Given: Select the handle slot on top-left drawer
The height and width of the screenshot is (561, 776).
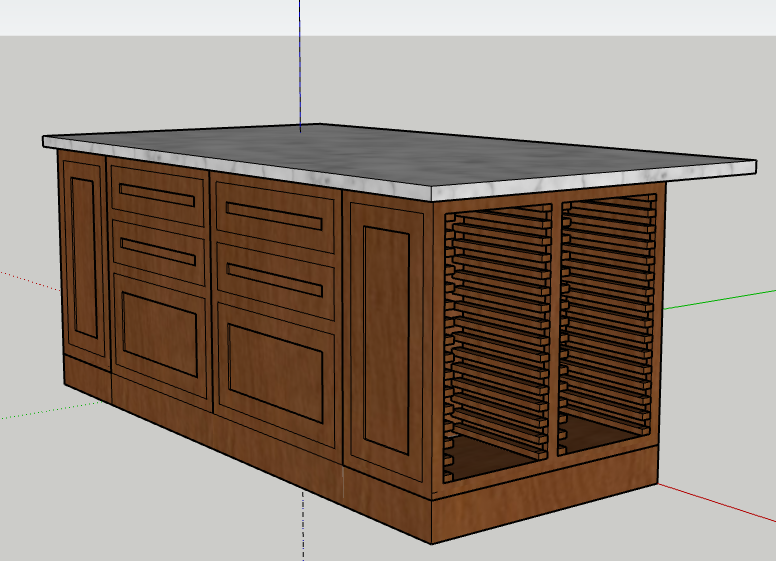Looking at the screenshot, I should [158, 197].
